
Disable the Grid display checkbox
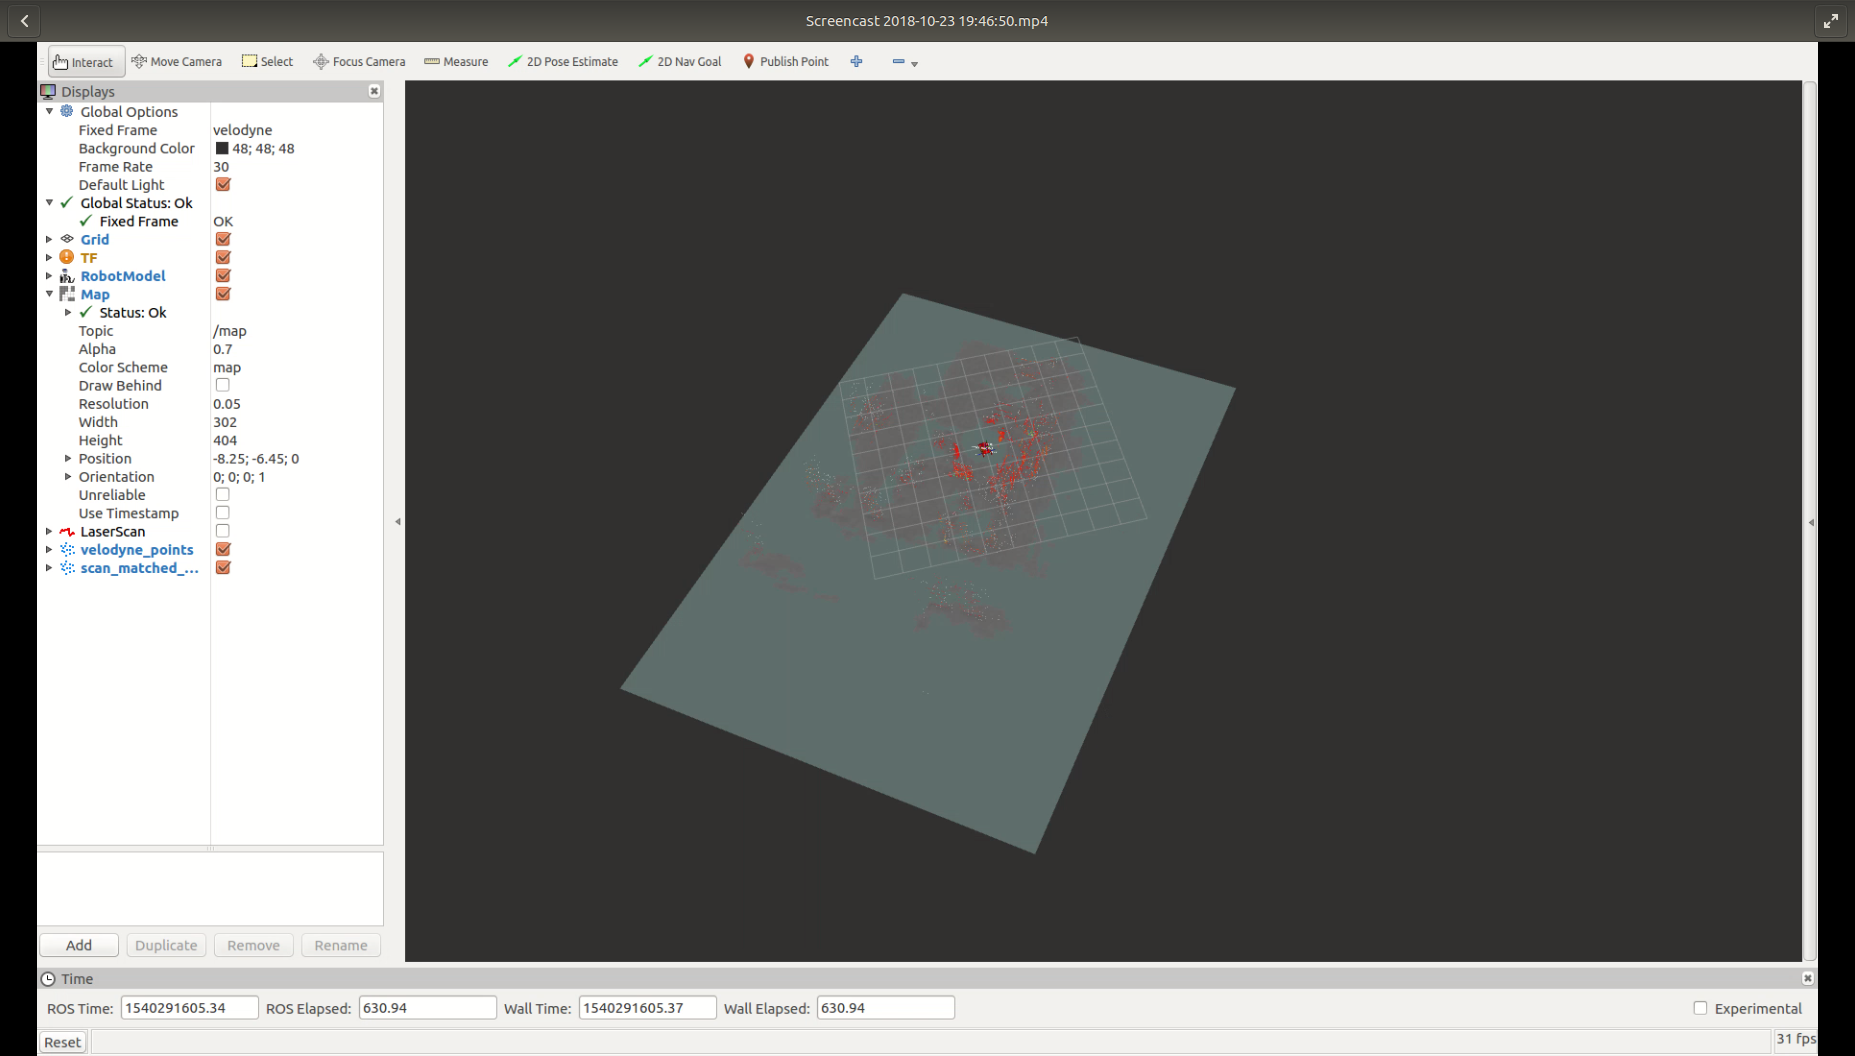[x=222, y=239]
